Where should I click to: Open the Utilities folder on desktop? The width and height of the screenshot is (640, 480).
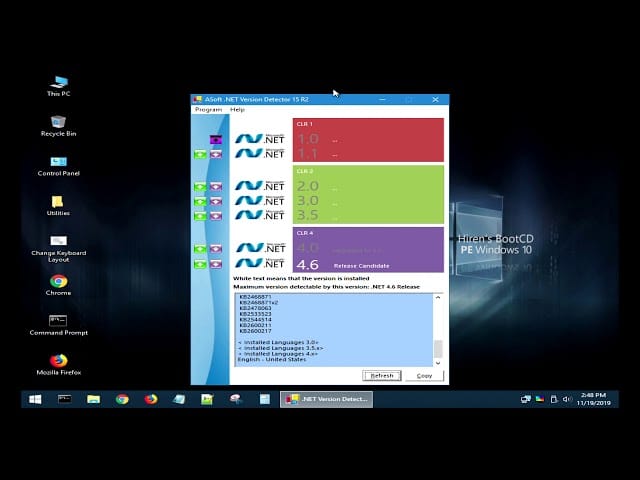point(58,206)
